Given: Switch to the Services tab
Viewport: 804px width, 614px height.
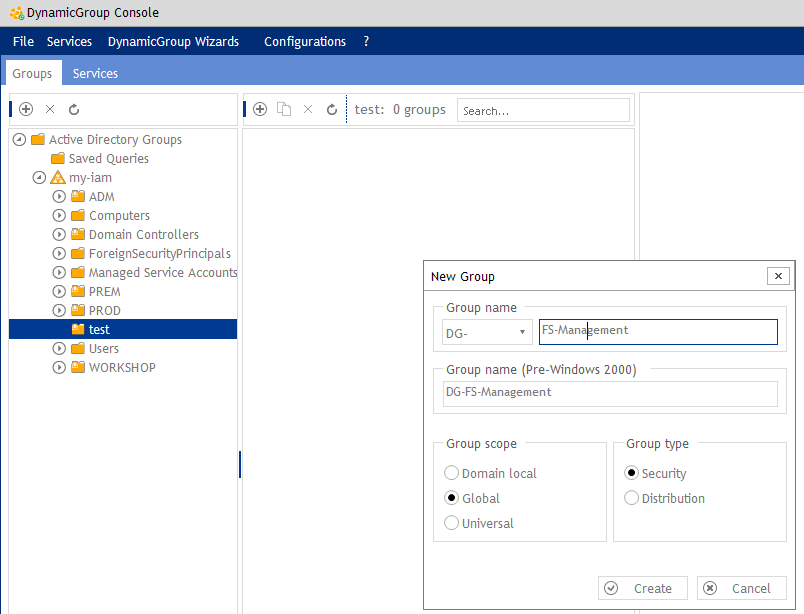Looking at the screenshot, I should pyautogui.click(x=95, y=73).
